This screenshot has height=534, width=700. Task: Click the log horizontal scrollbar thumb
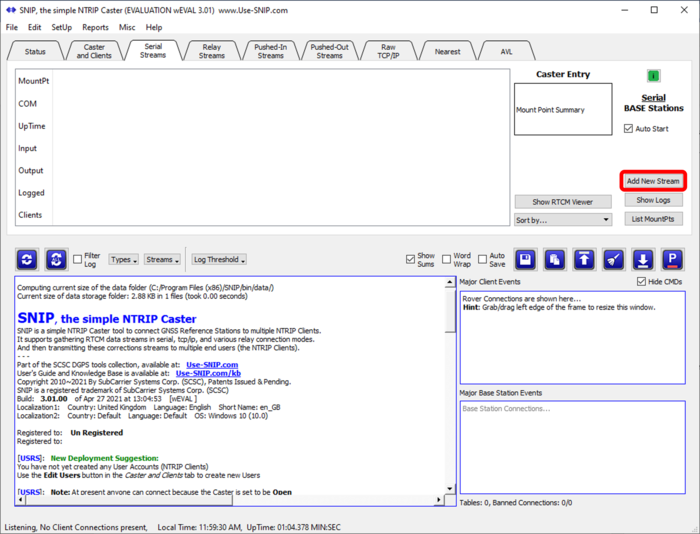[129, 500]
